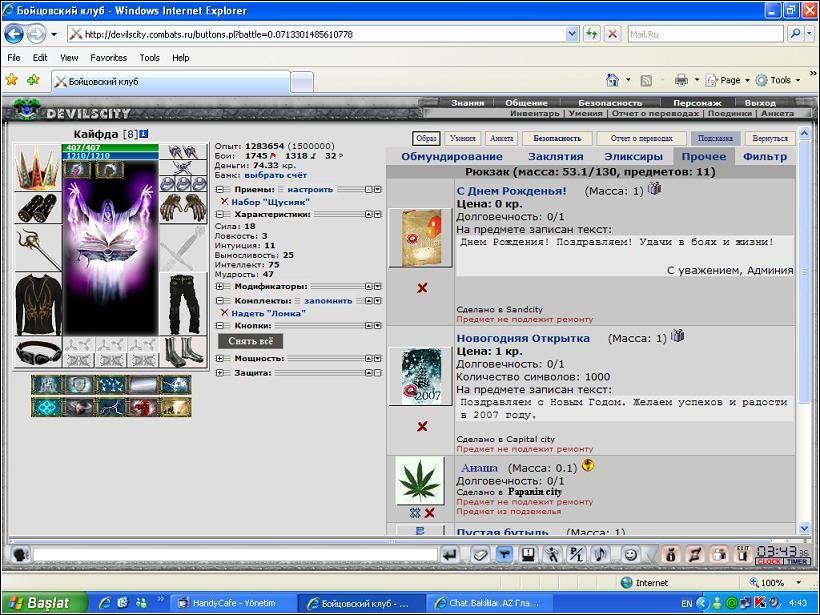Open the Обмундирование inventory tab
This screenshot has height=615, width=820.
452,156
